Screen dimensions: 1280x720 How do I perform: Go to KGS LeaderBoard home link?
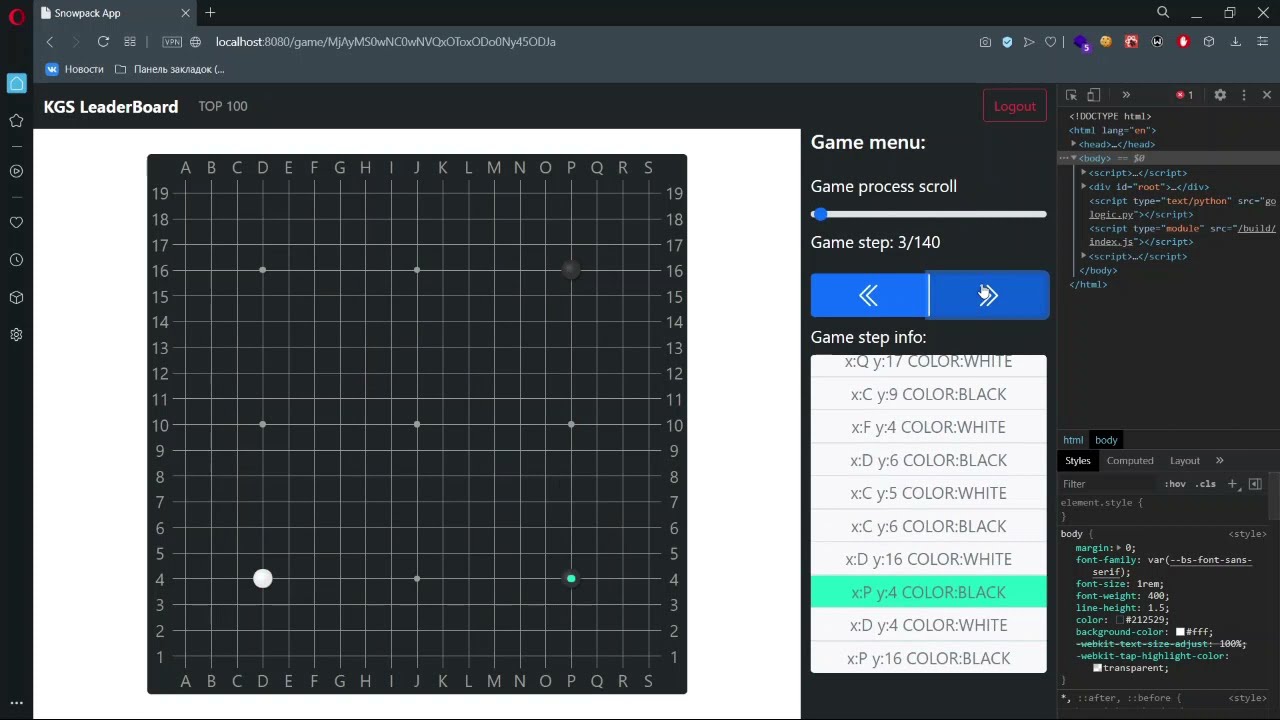(111, 107)
